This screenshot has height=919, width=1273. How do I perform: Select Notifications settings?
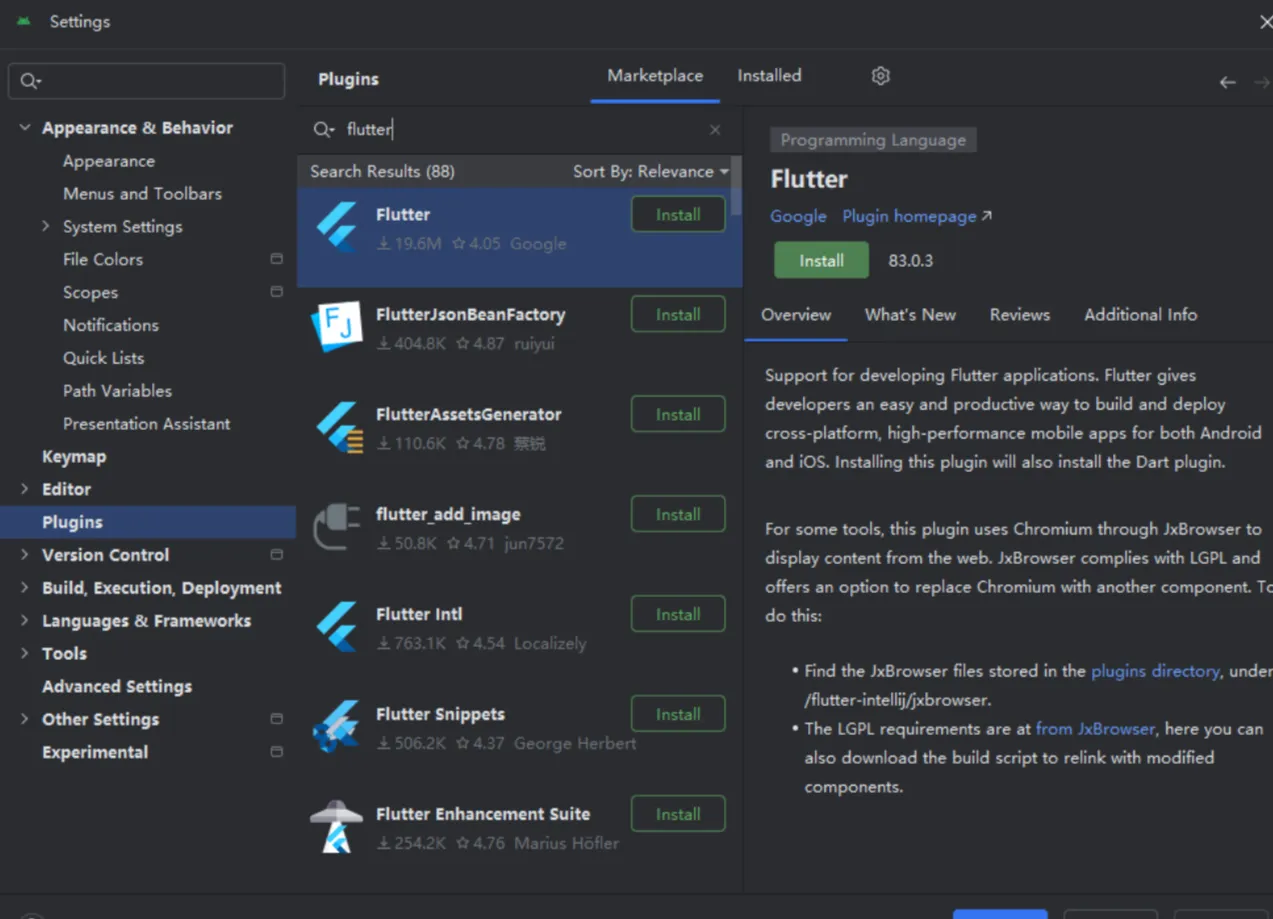point(110,325)
